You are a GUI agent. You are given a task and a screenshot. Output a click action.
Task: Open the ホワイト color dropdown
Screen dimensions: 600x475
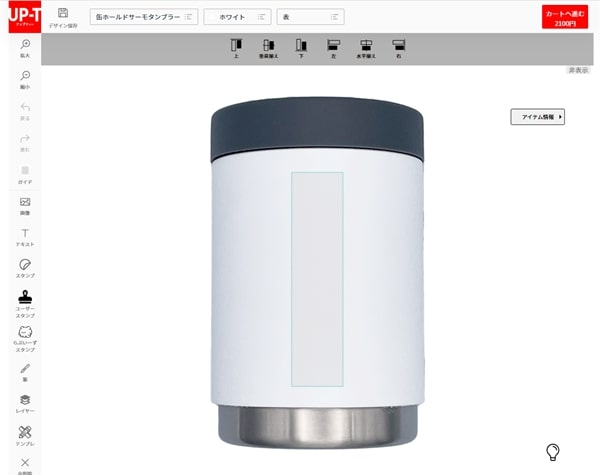237,17
